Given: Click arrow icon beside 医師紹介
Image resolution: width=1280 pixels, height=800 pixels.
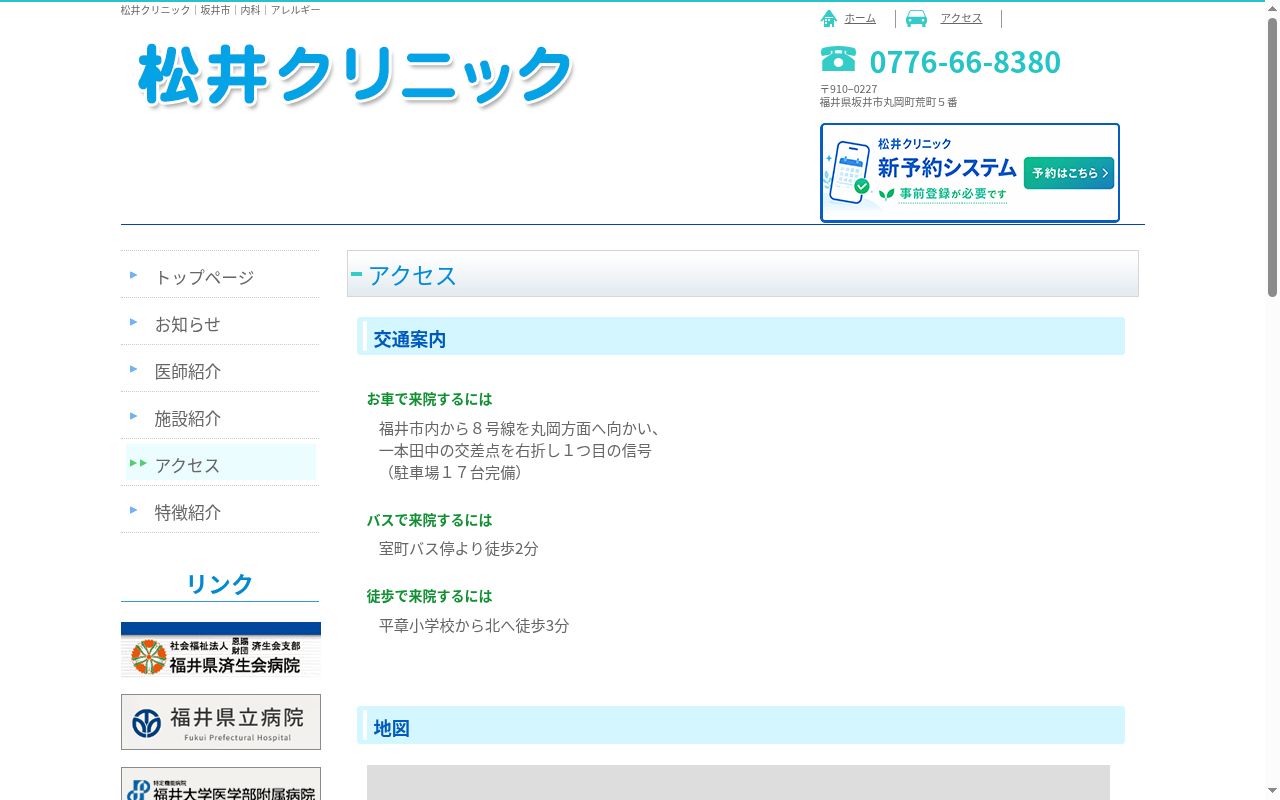Looking at the screenshot, I should pyautogui.click(x=134, y=369).
